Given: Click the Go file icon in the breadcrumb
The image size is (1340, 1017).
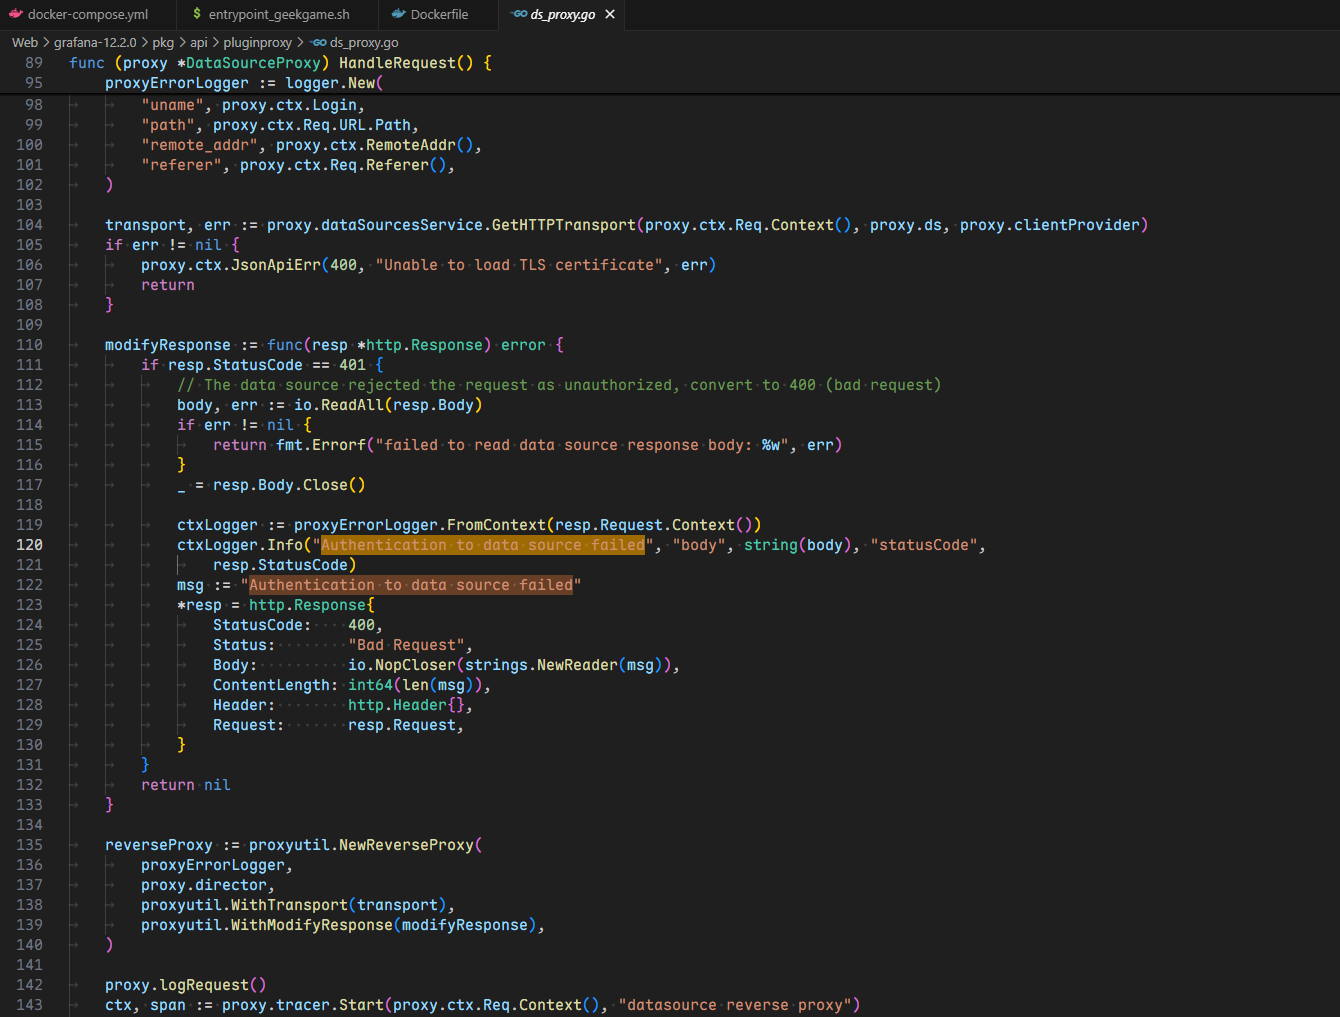Looking at the screenshot, I should 319,42.
